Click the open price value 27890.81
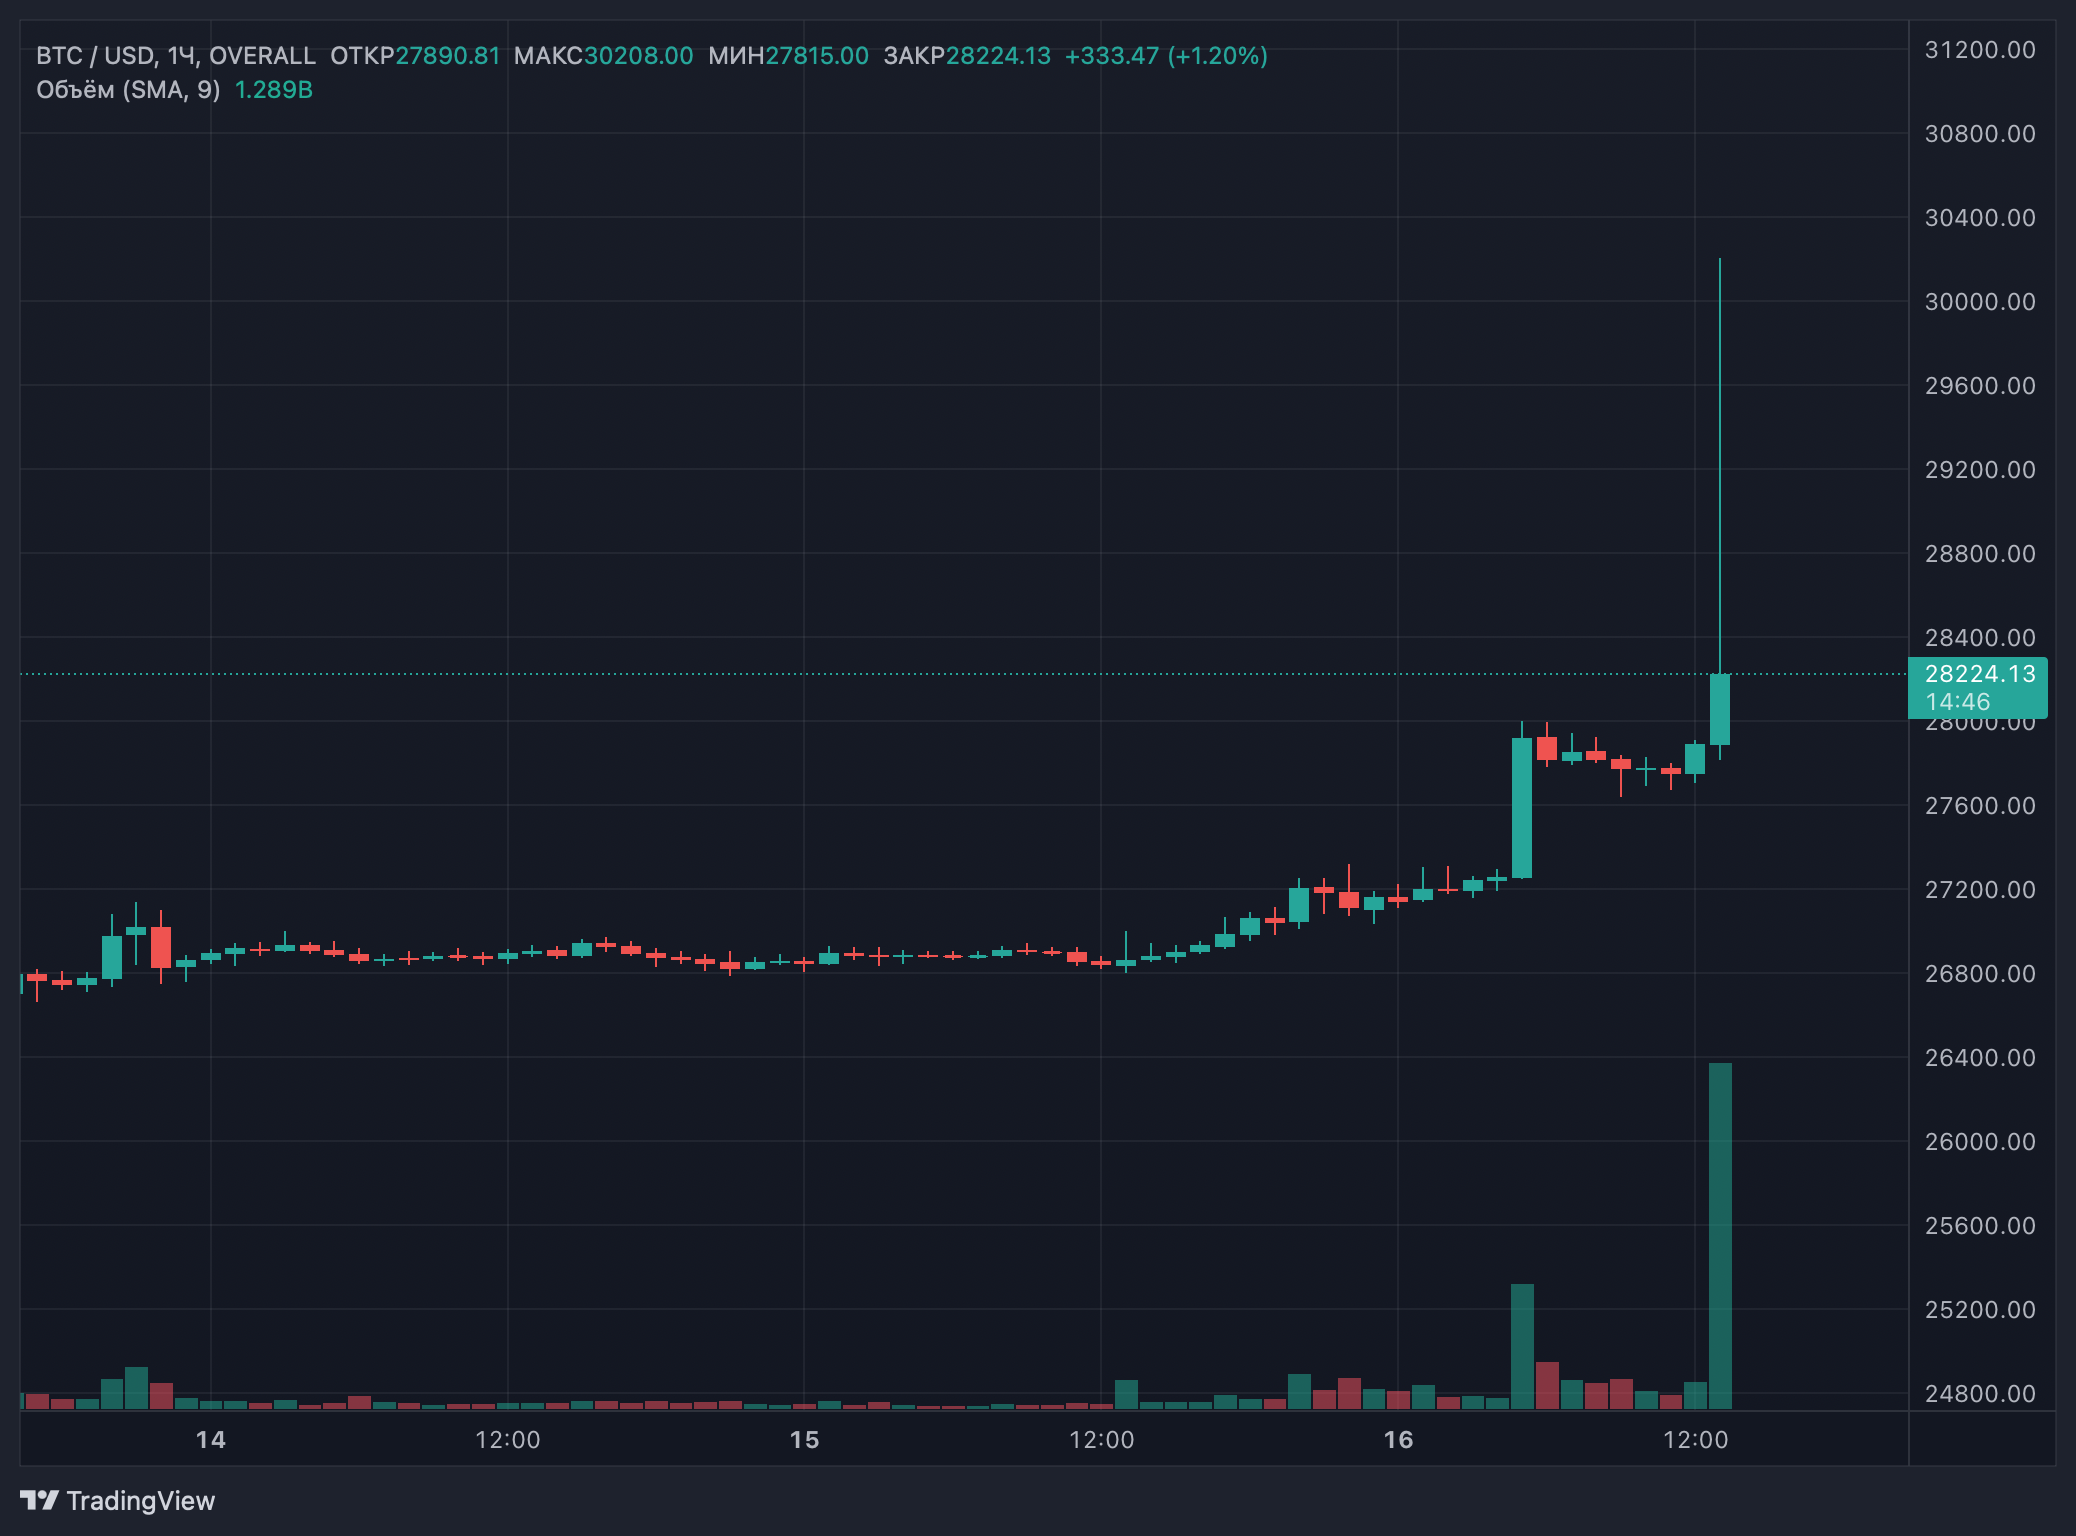The width and height of the screenshot is (2076, 1536). pos(447,56)
